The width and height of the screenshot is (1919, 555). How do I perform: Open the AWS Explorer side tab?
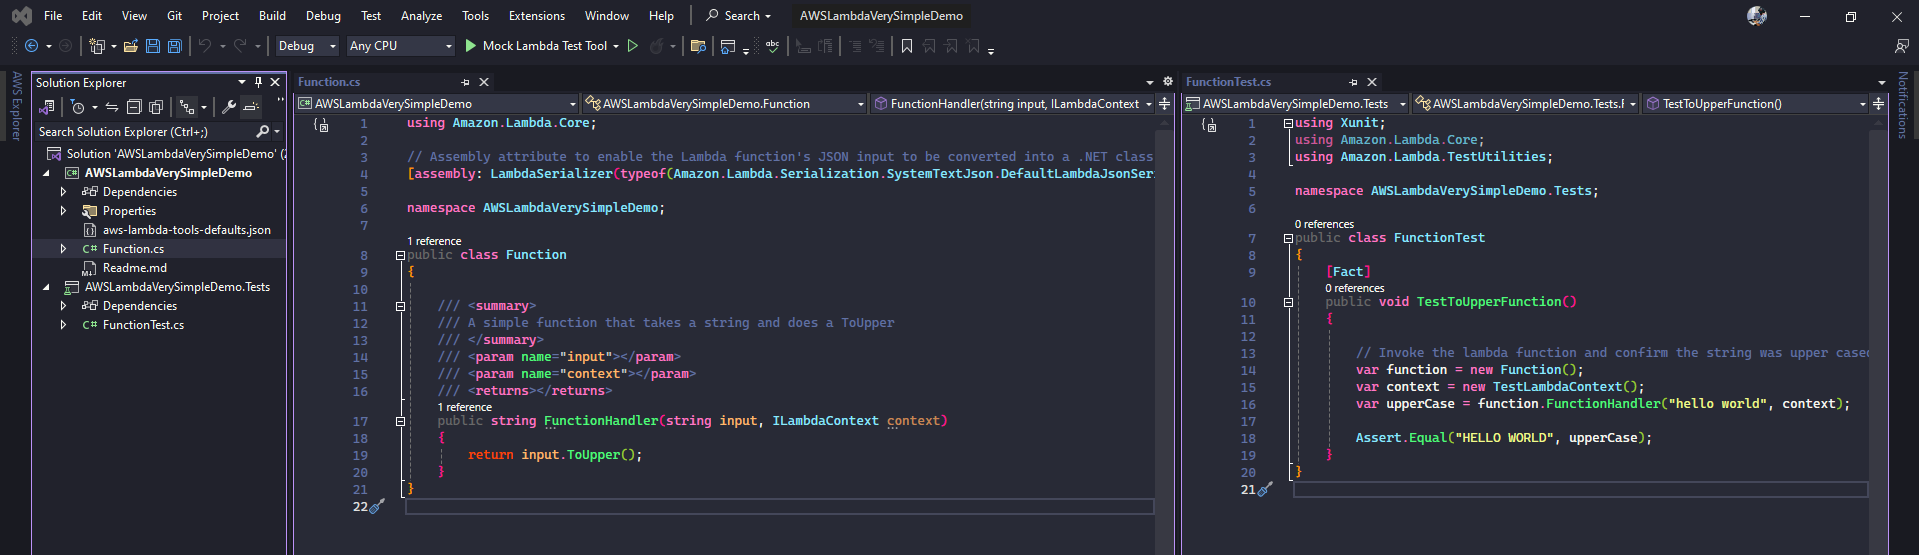tap(17, 106)
